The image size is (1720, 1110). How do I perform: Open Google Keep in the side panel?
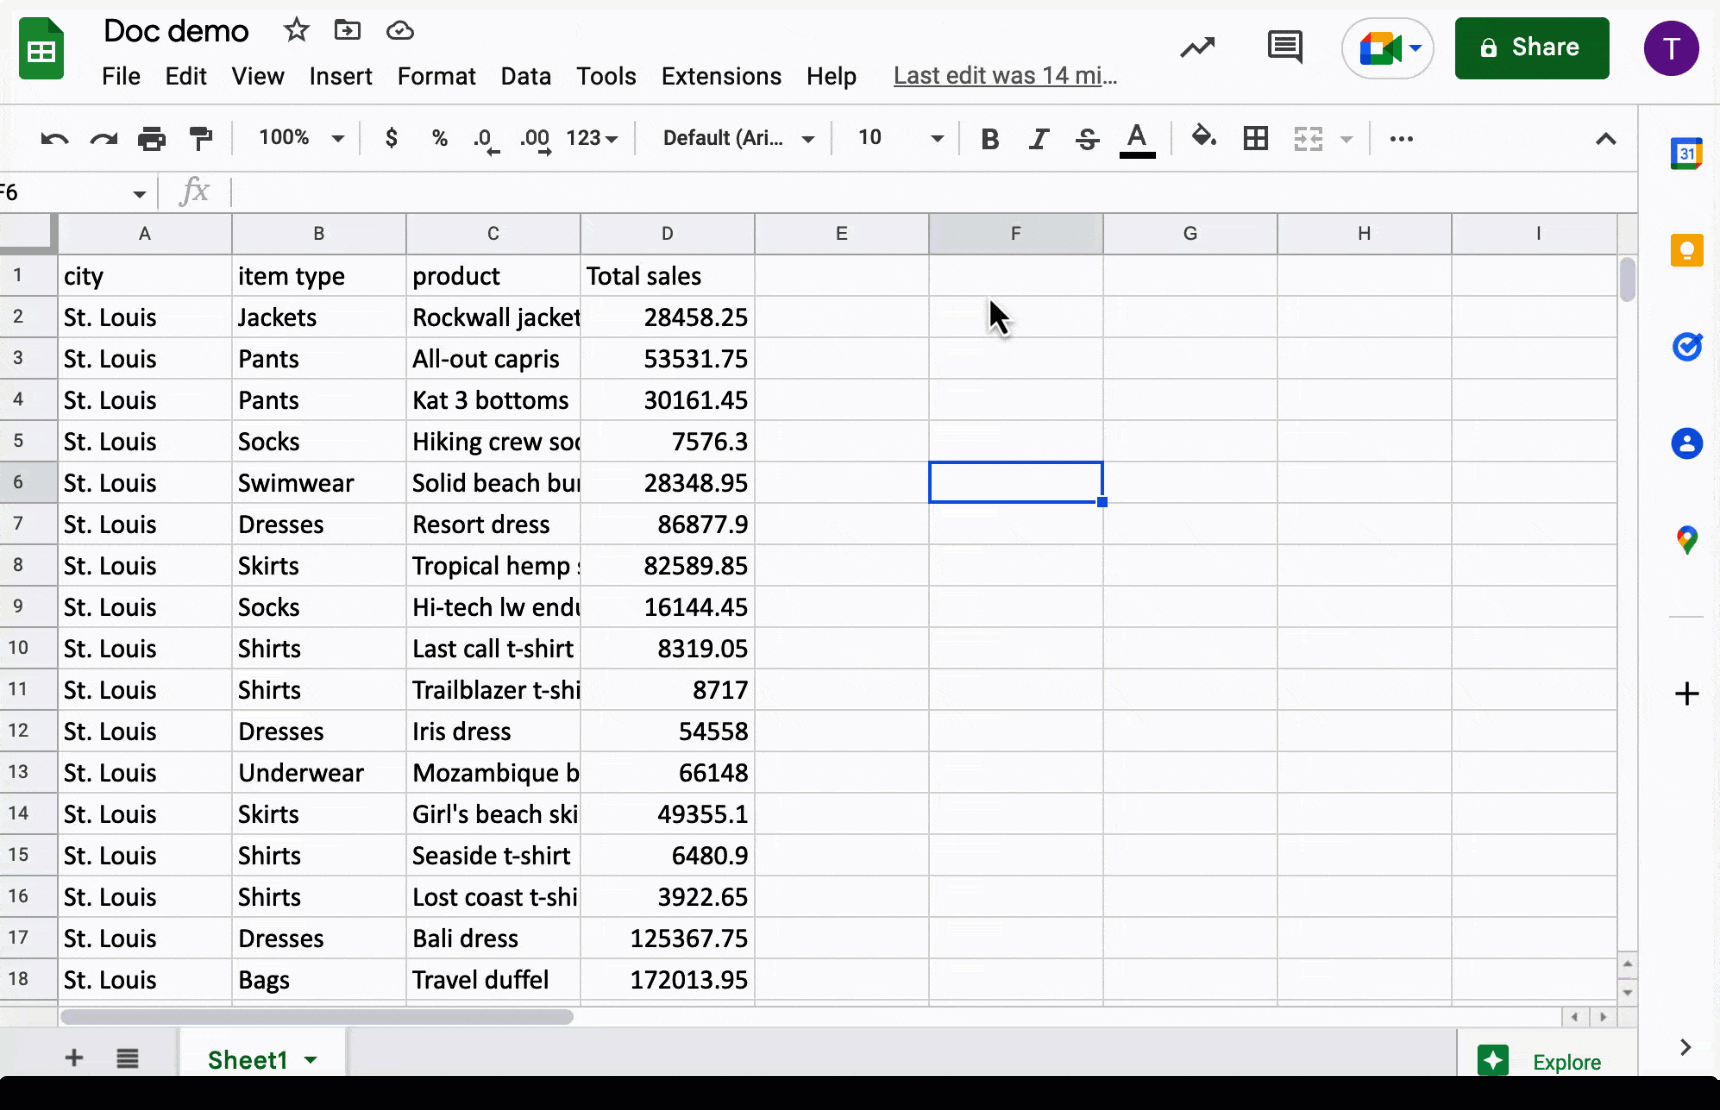[x=1686, y=250]
